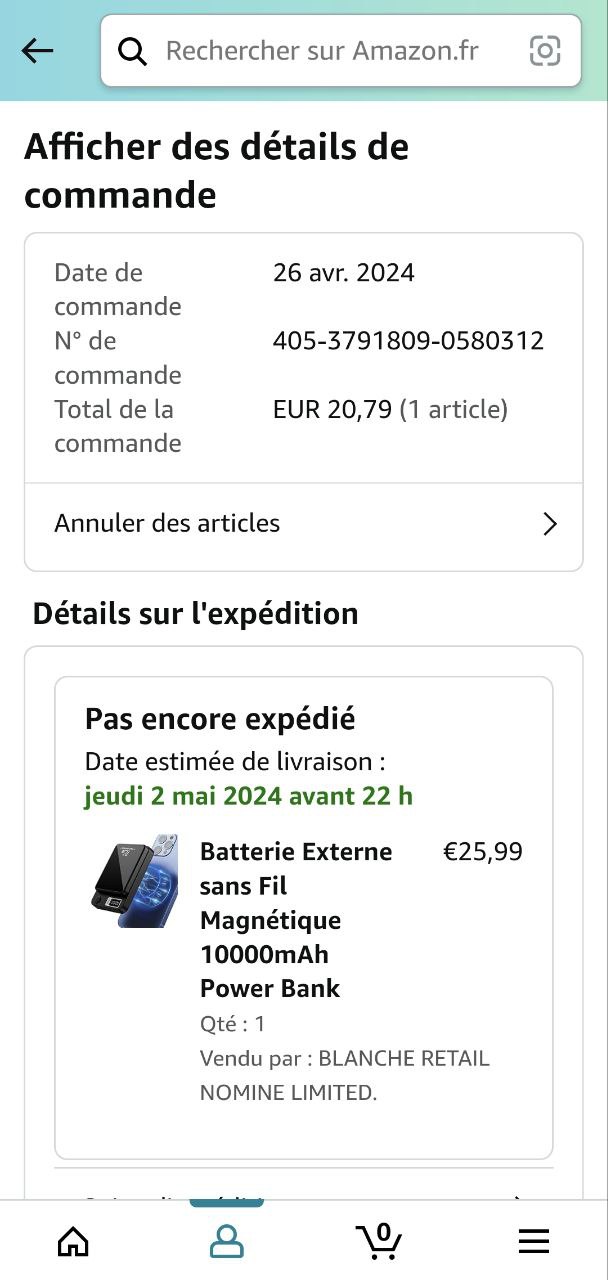
Task: Tap the Pas encore expédié heading
Action: [x=220, y=719]
